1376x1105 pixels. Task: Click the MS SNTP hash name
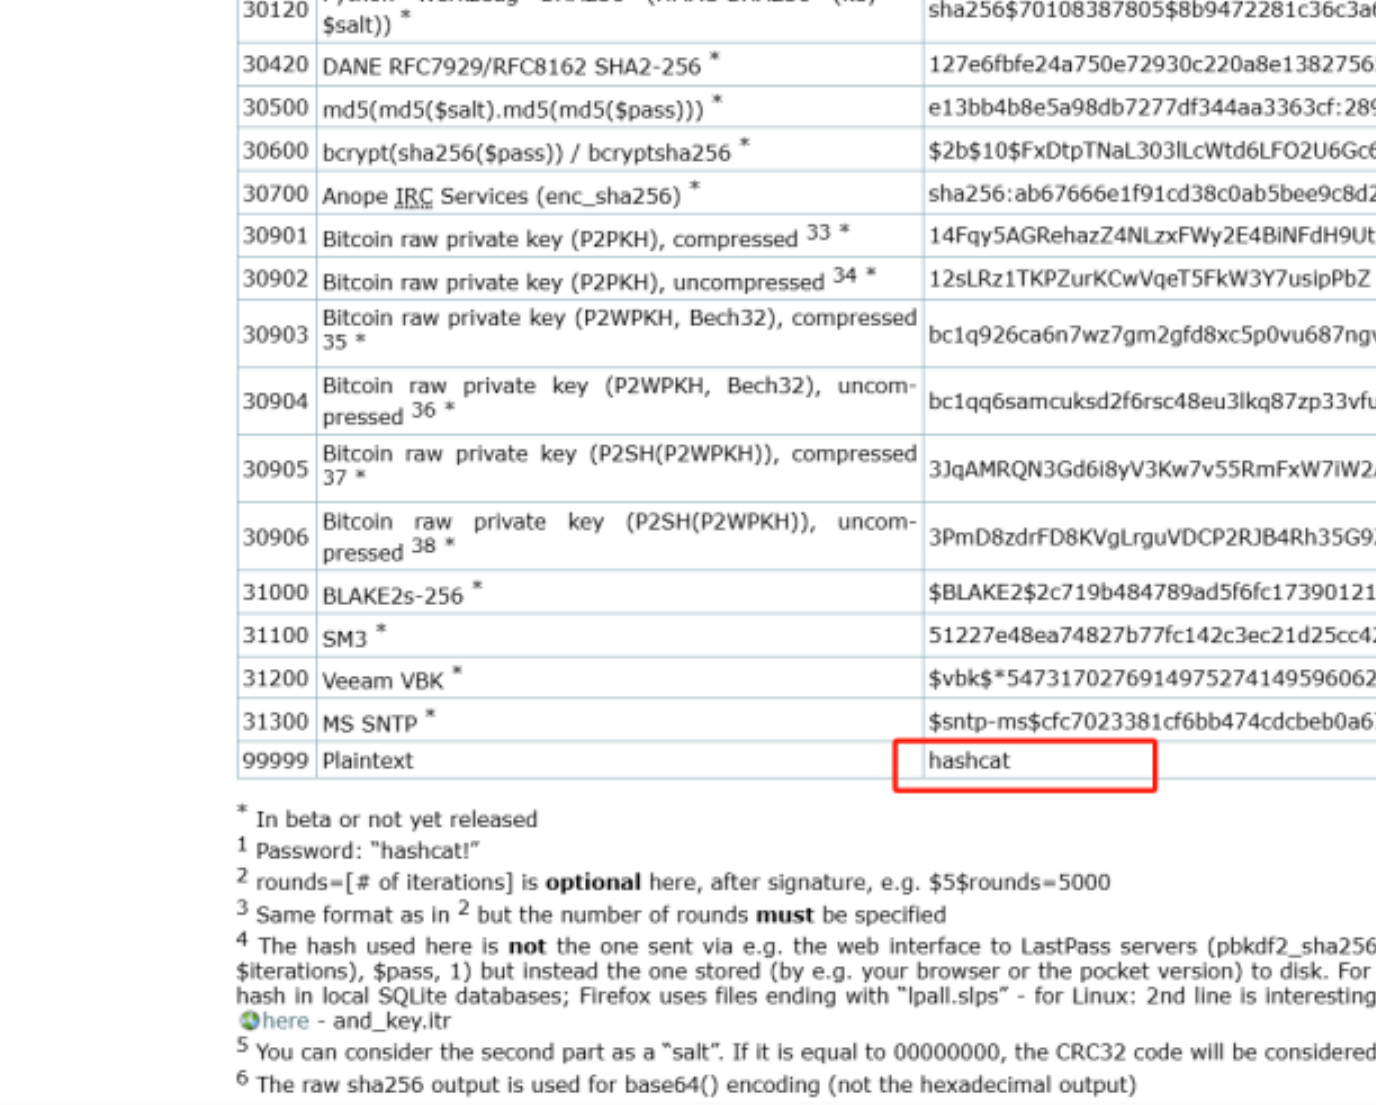[369, 724]
